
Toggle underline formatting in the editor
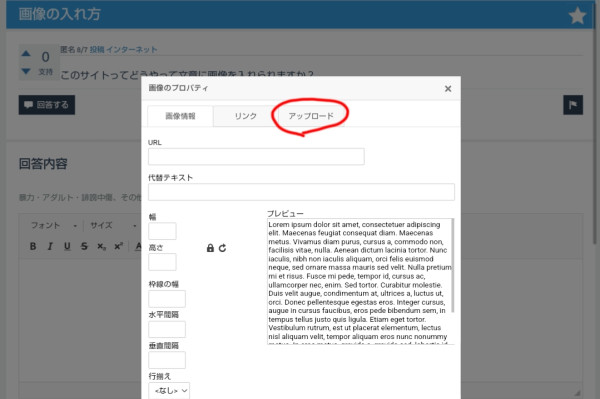point(67,246)
